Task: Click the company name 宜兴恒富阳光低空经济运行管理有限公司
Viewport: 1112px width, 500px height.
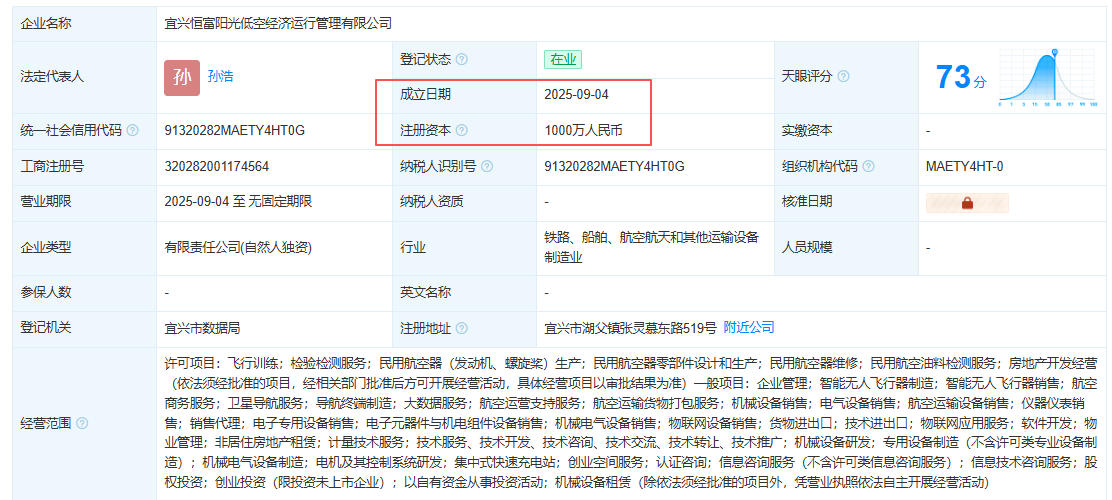Action: 278,23
